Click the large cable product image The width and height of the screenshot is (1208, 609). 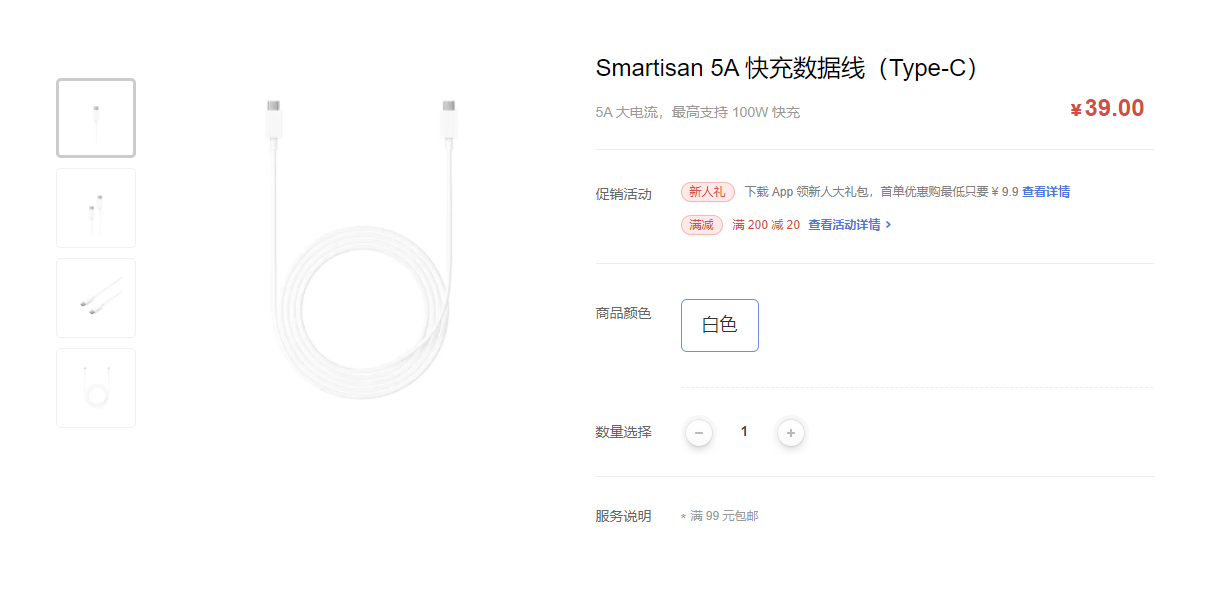pos(361,250)
